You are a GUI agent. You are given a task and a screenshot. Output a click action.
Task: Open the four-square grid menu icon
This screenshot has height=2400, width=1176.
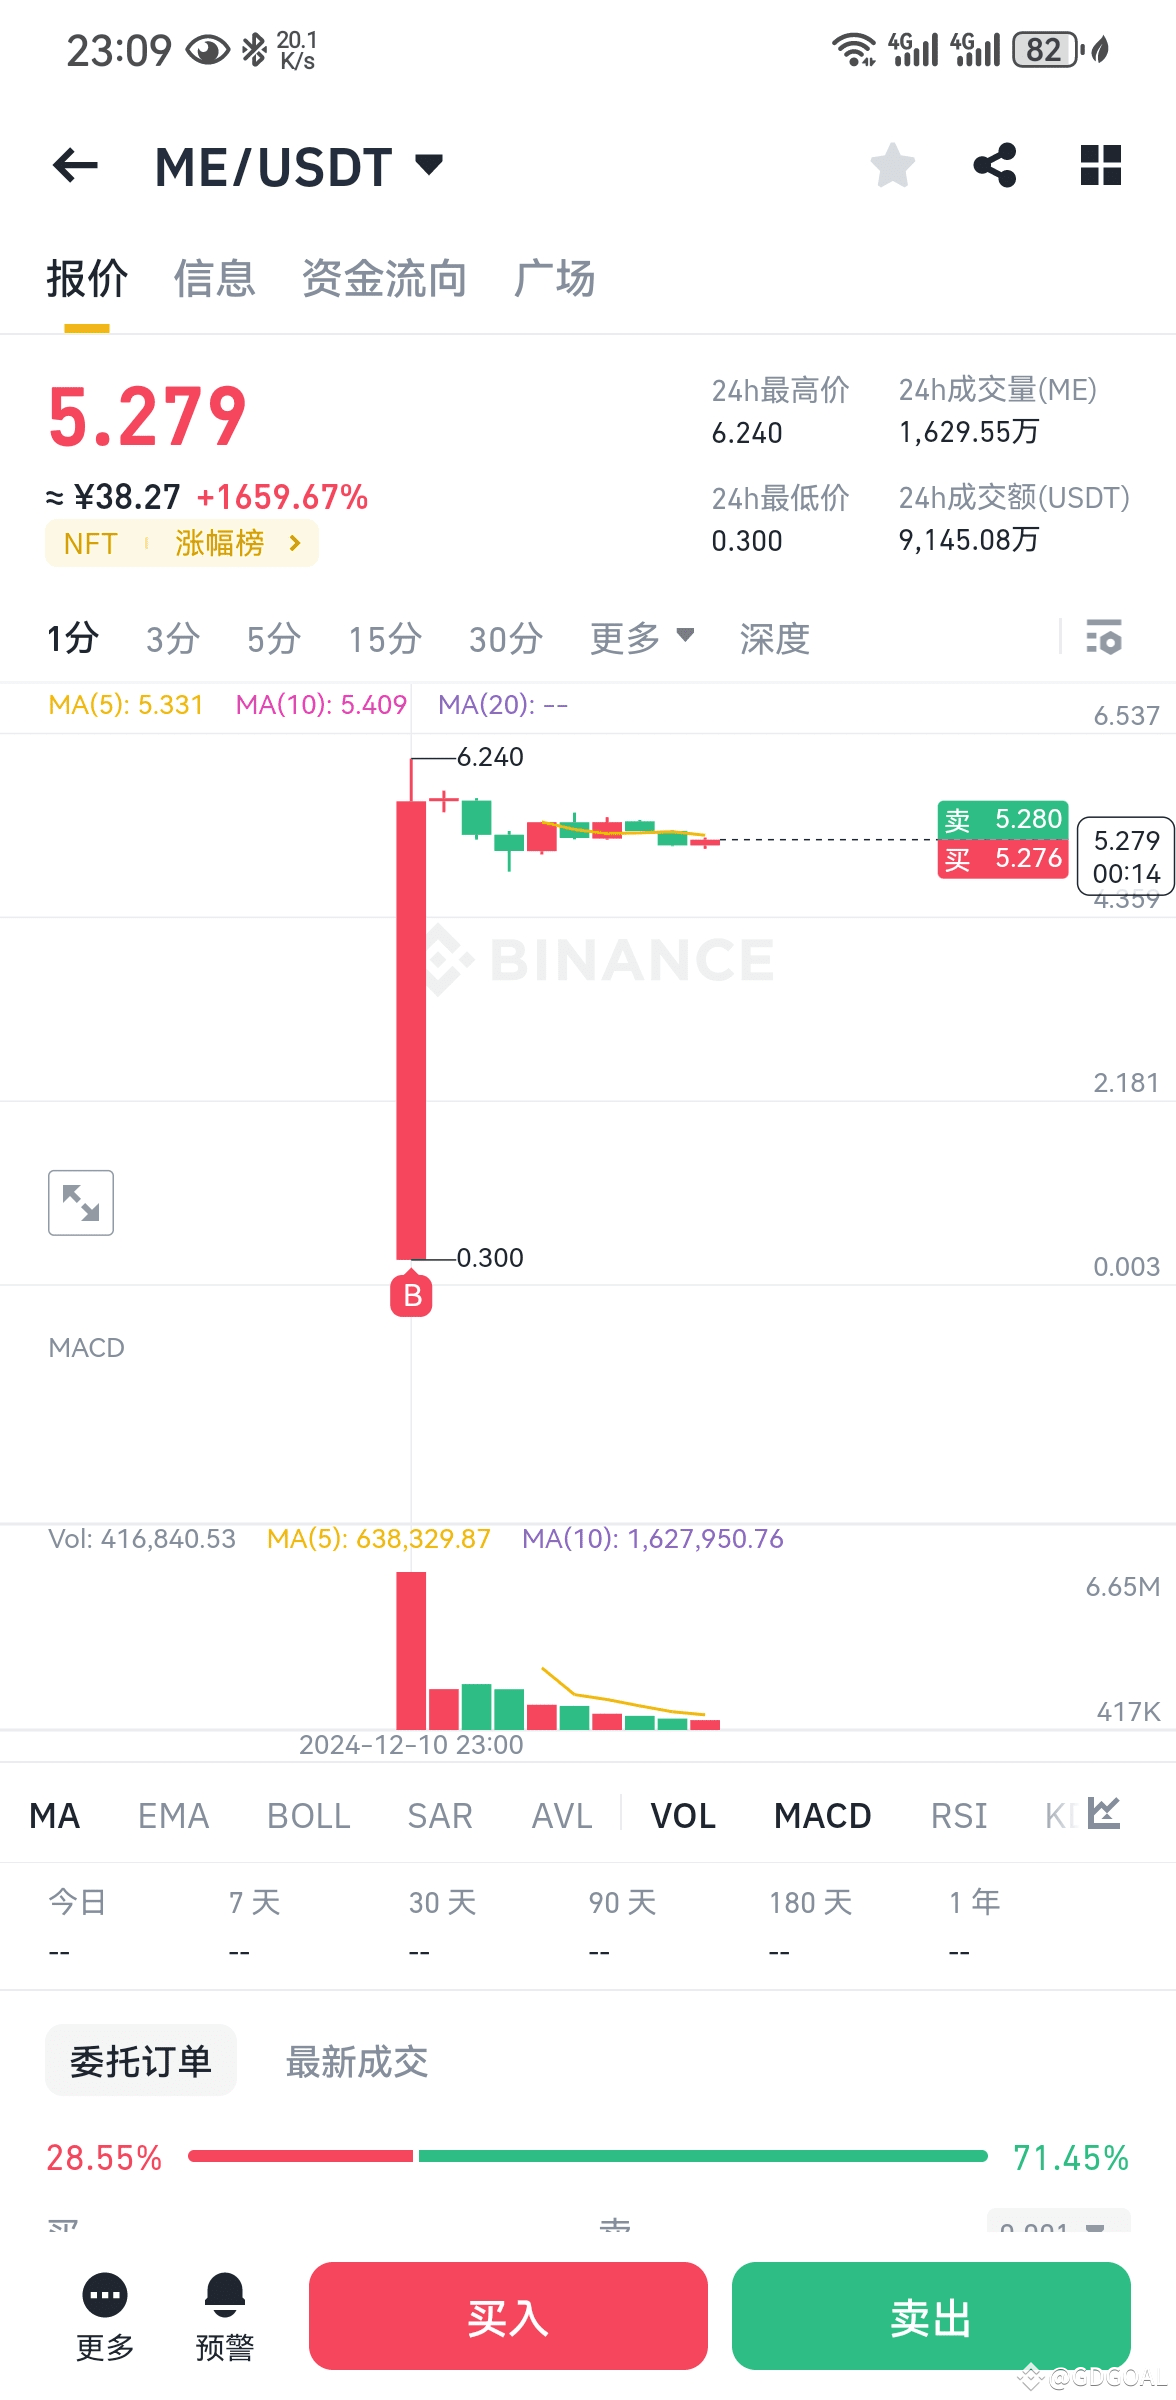click(x=1100, y=166)
